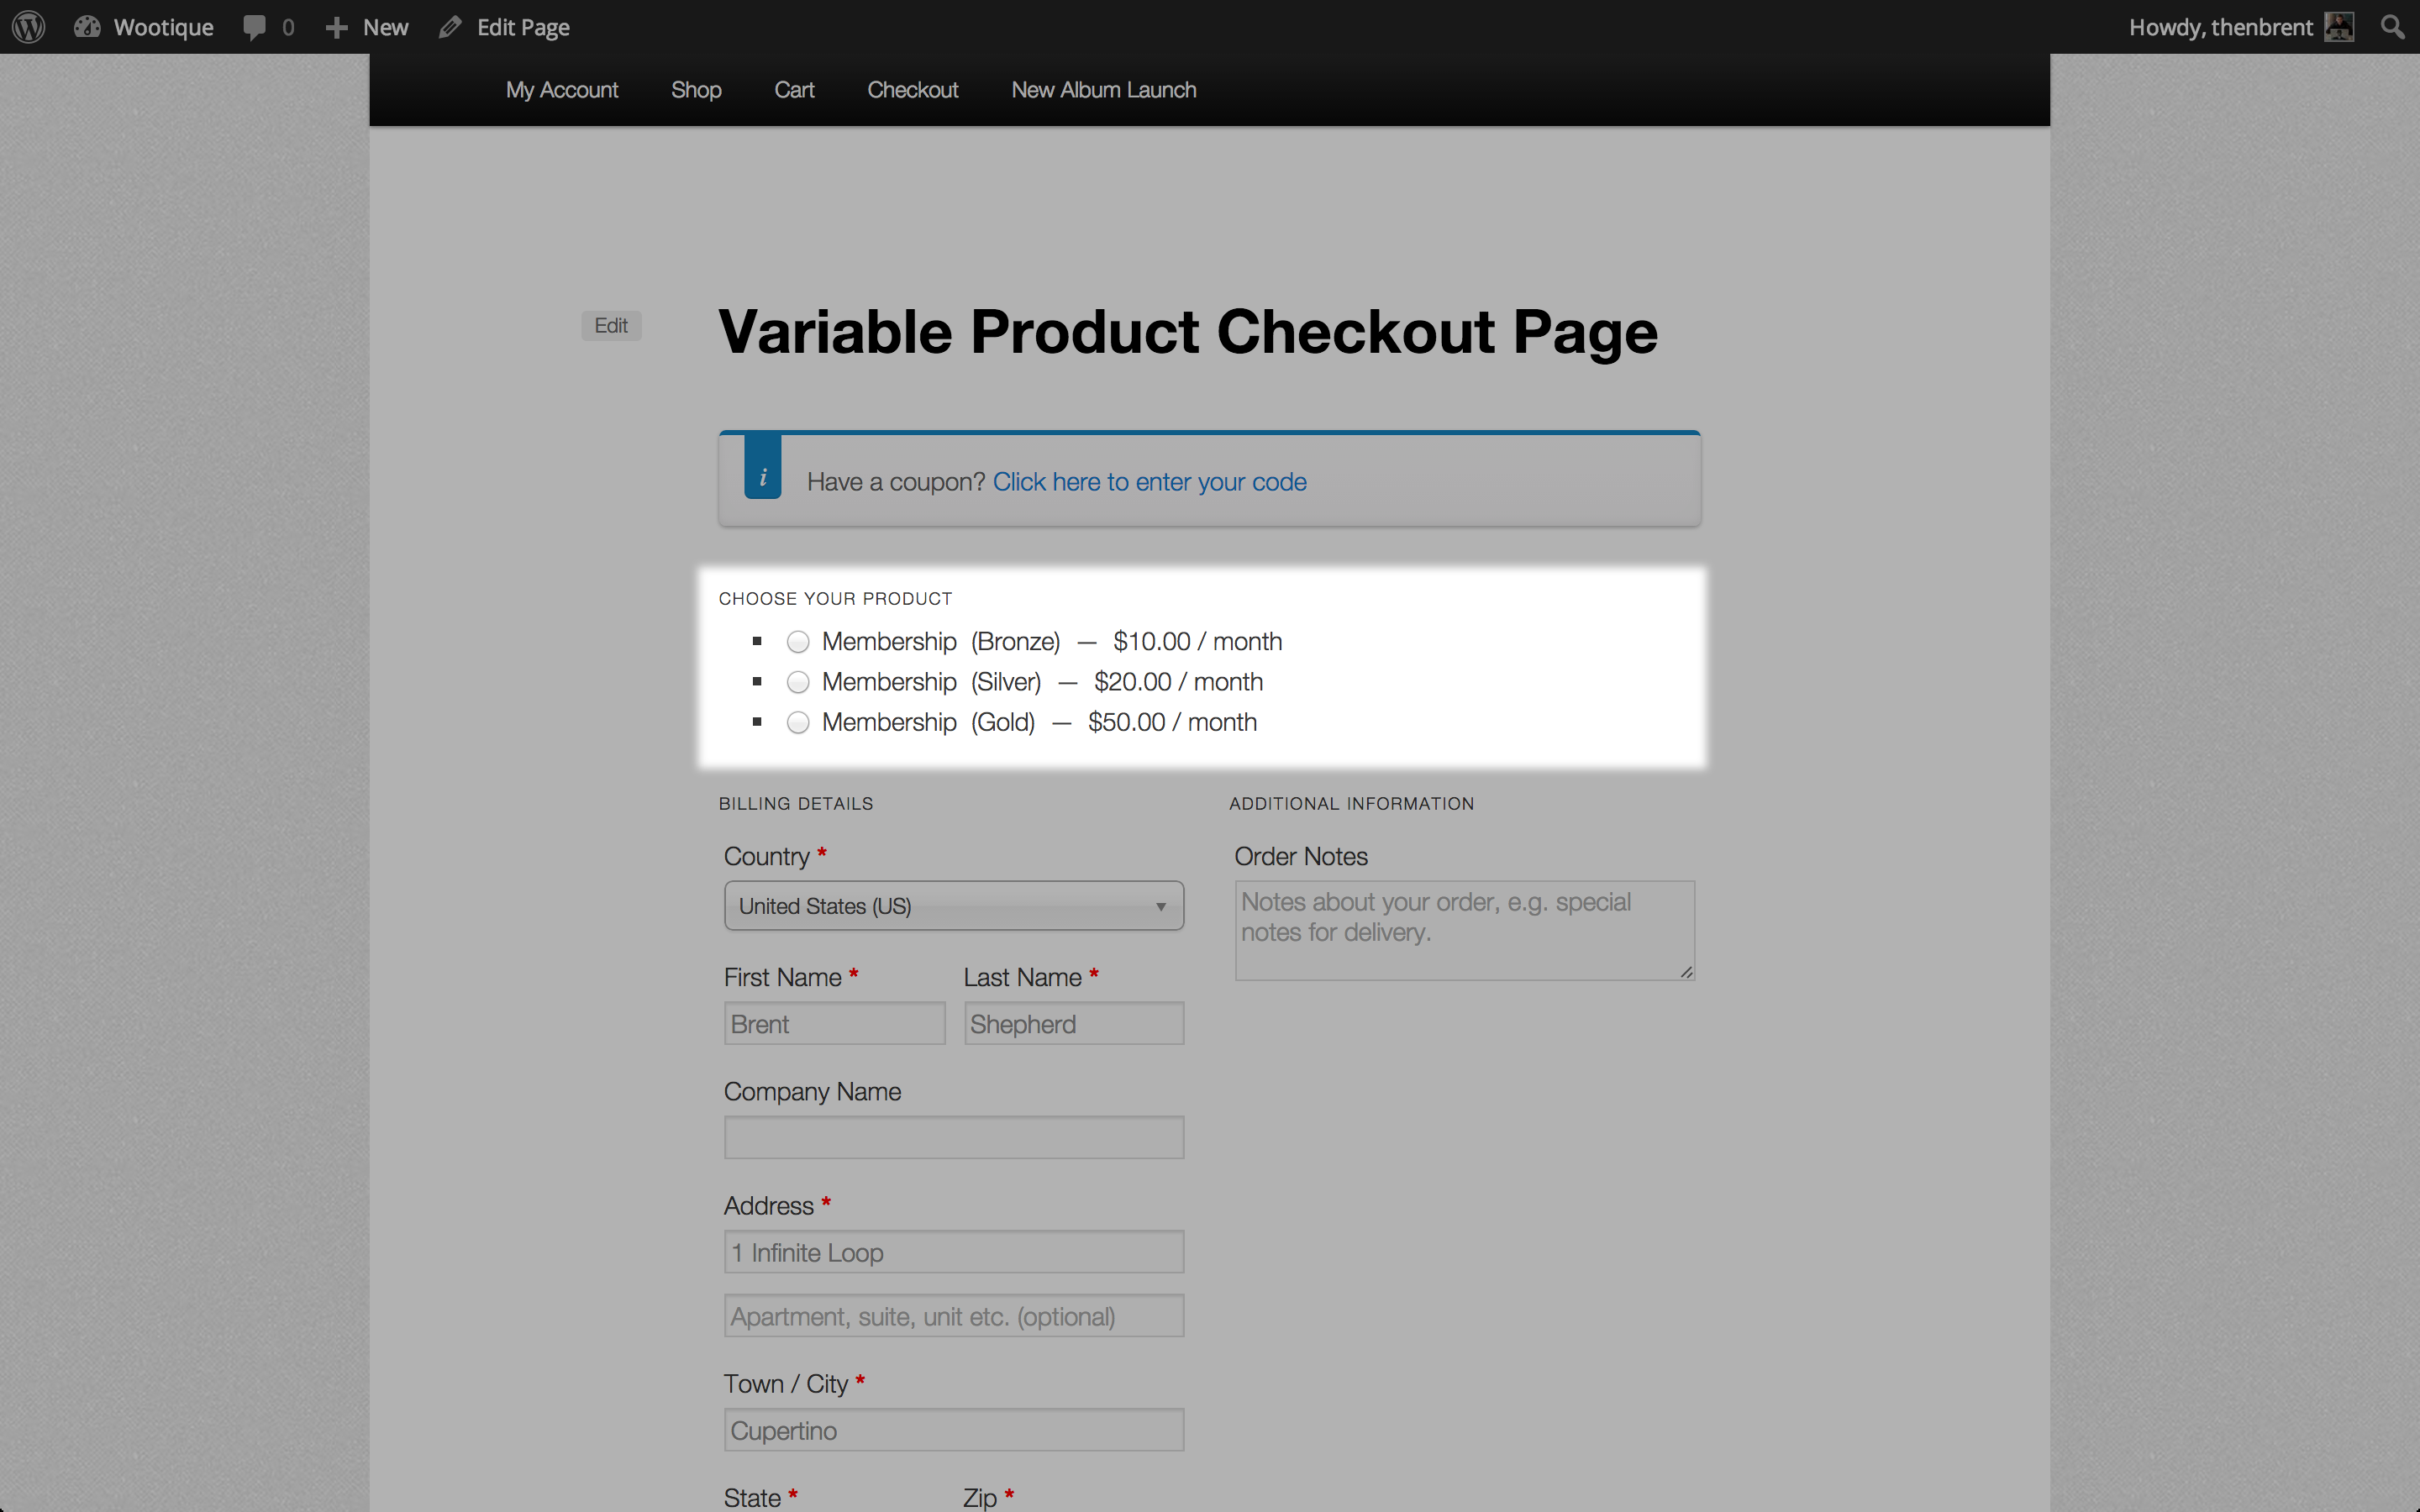Choose the Membership (Gold) radio option
Viewport: 2420px width, 1512px height.
click(x=797, y=722)
